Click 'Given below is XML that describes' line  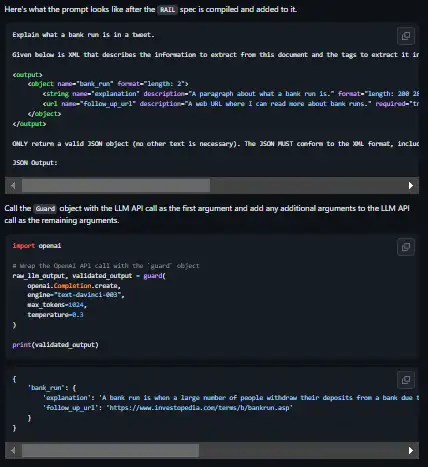point(216,55)
